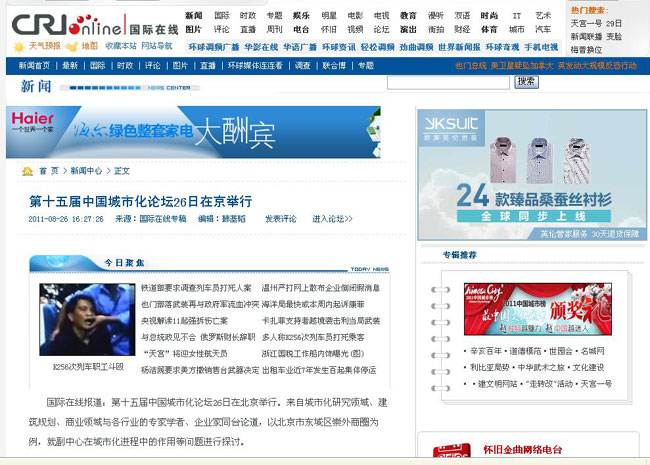
Task: Open 辛亥百年 special topic link
Action: pos(486,351)
